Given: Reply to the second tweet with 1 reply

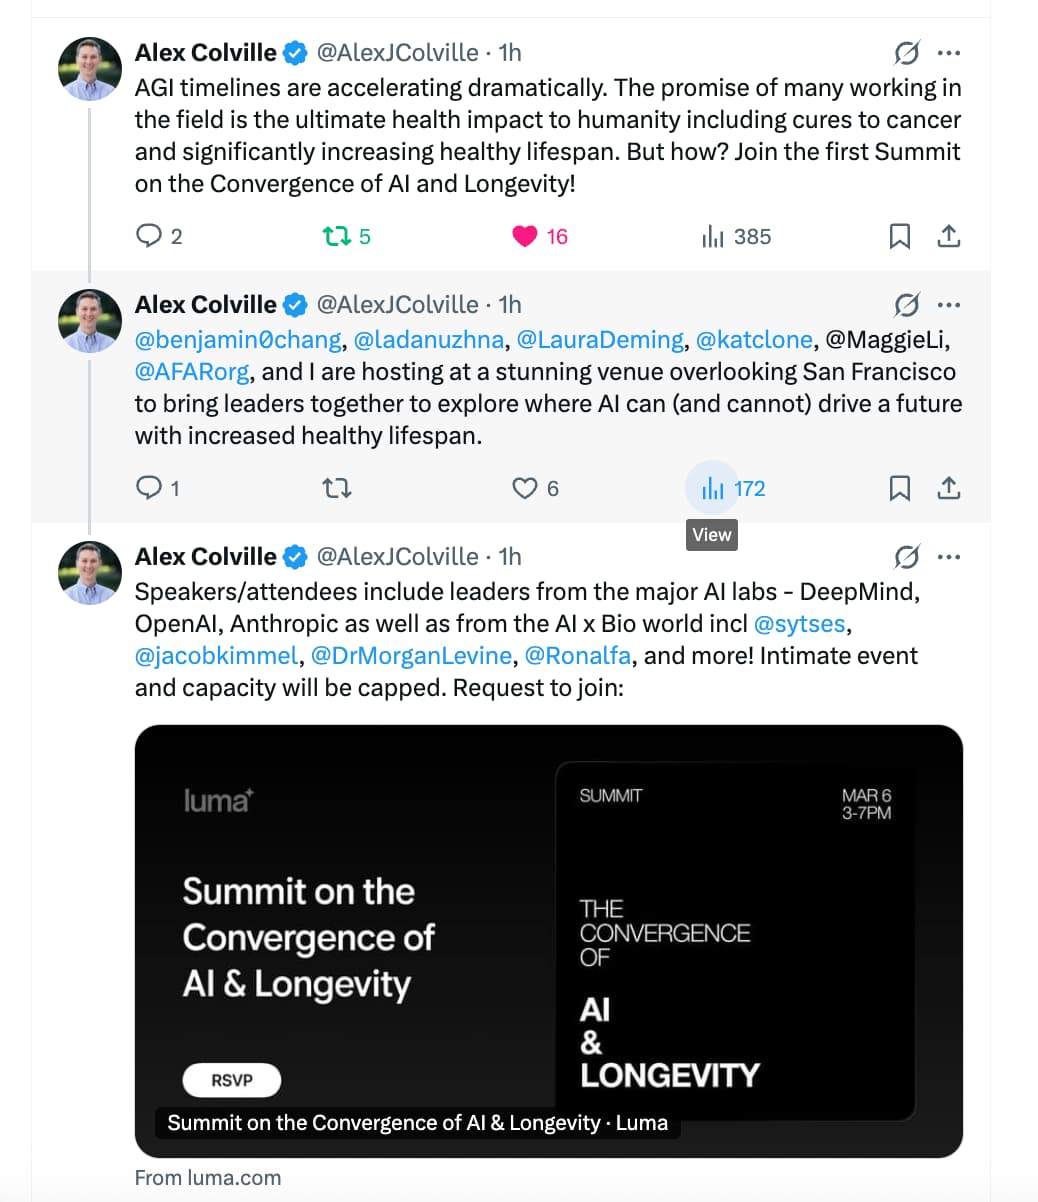Looking at the screenshot, I should point(149,488).
